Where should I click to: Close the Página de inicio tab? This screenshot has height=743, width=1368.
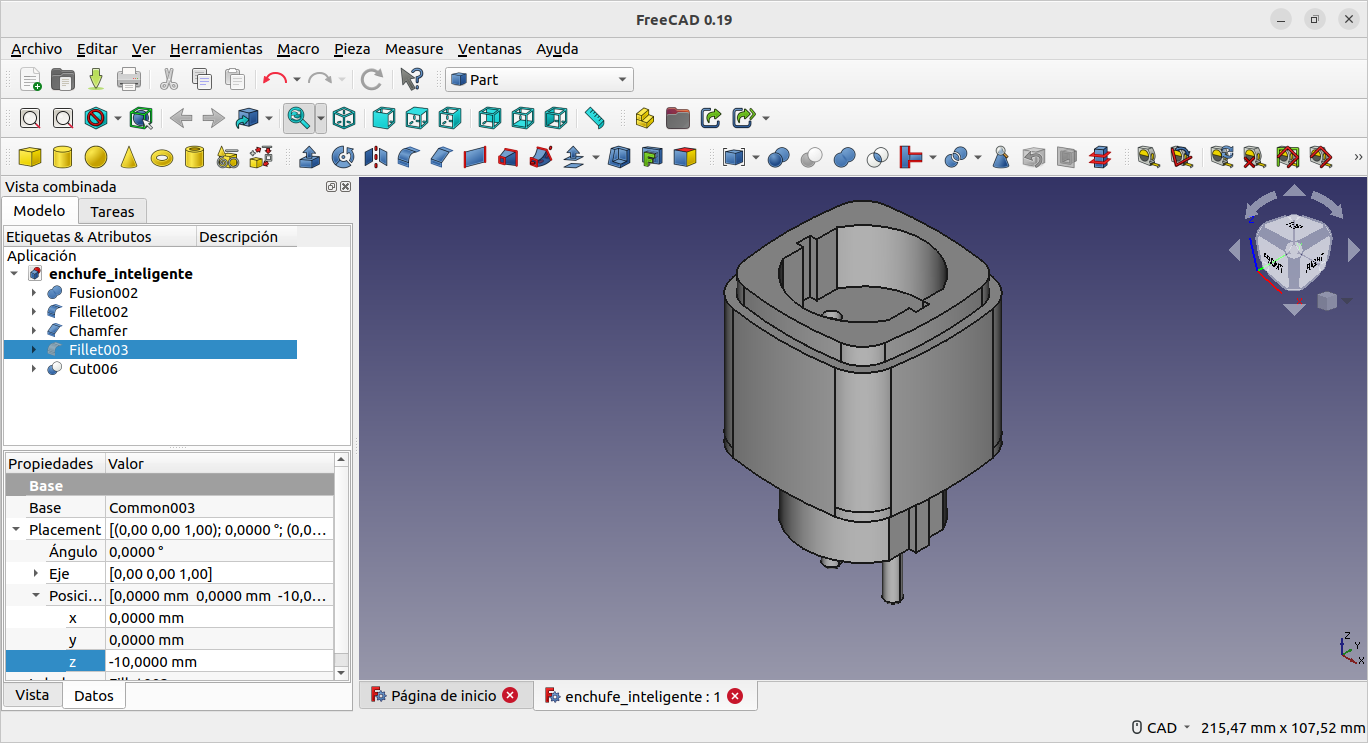(x=510, y=696)
